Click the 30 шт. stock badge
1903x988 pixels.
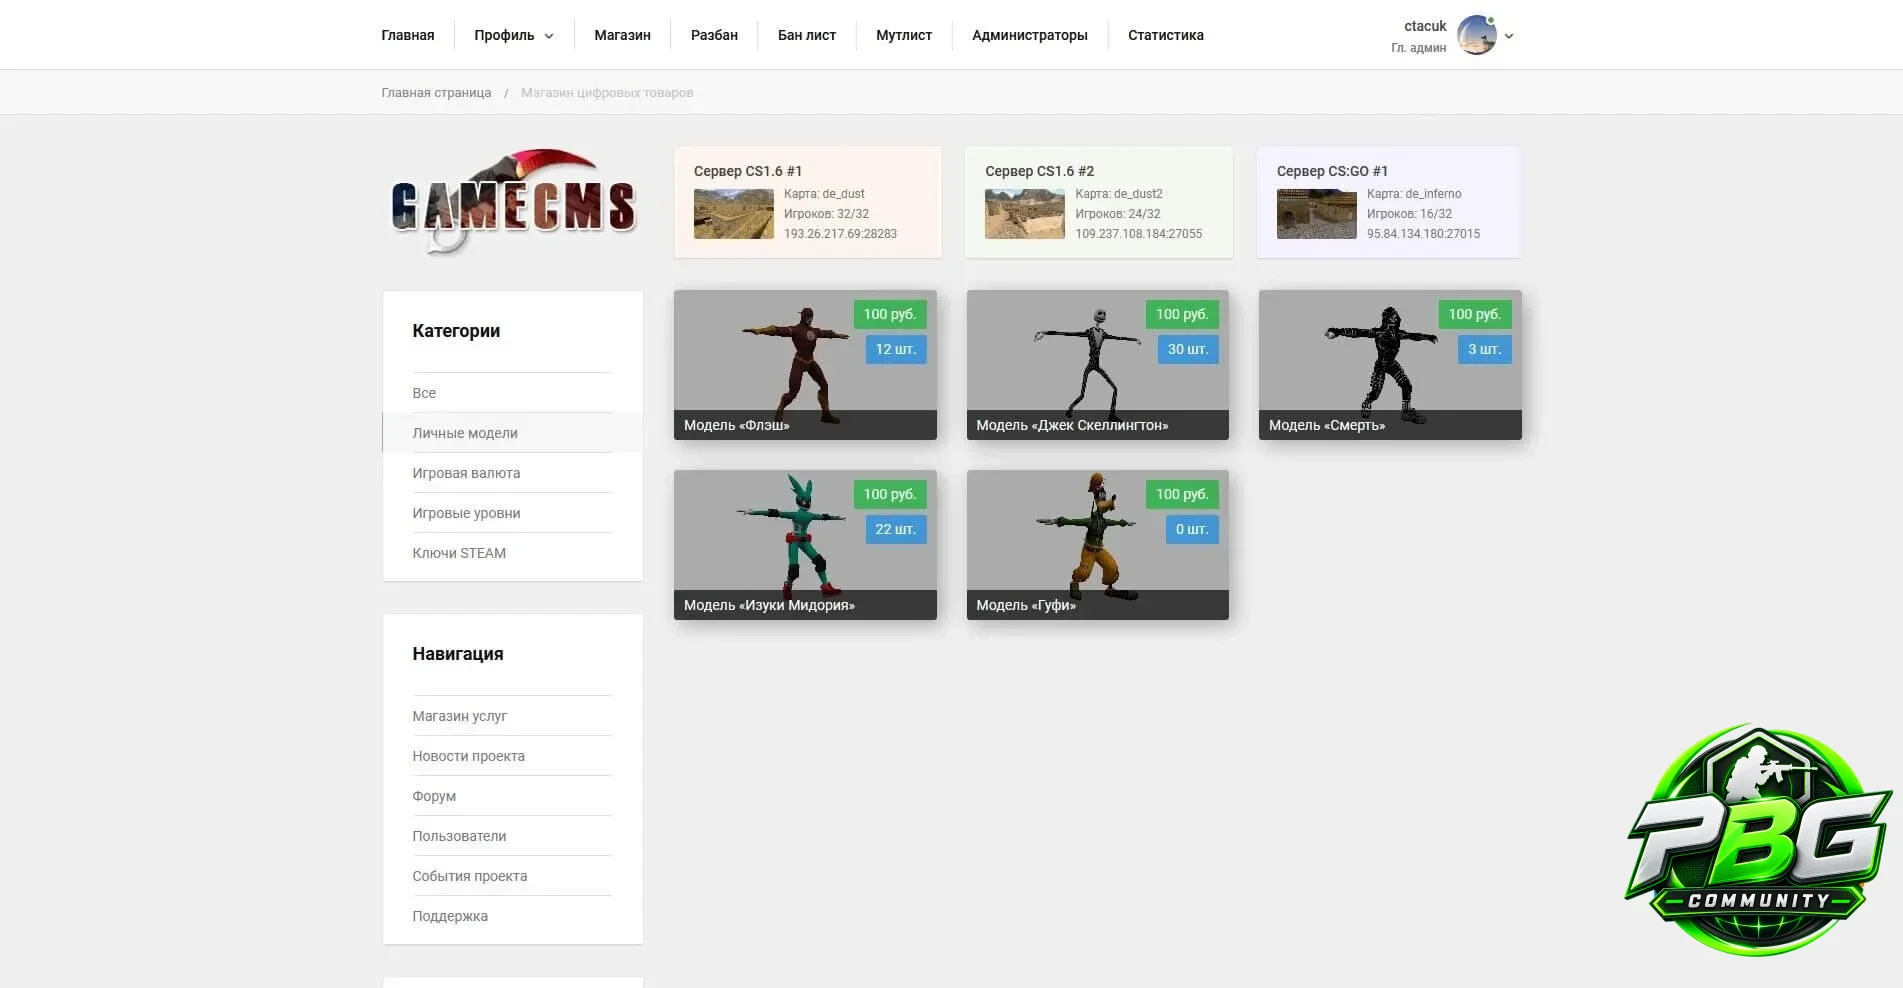1188,349
